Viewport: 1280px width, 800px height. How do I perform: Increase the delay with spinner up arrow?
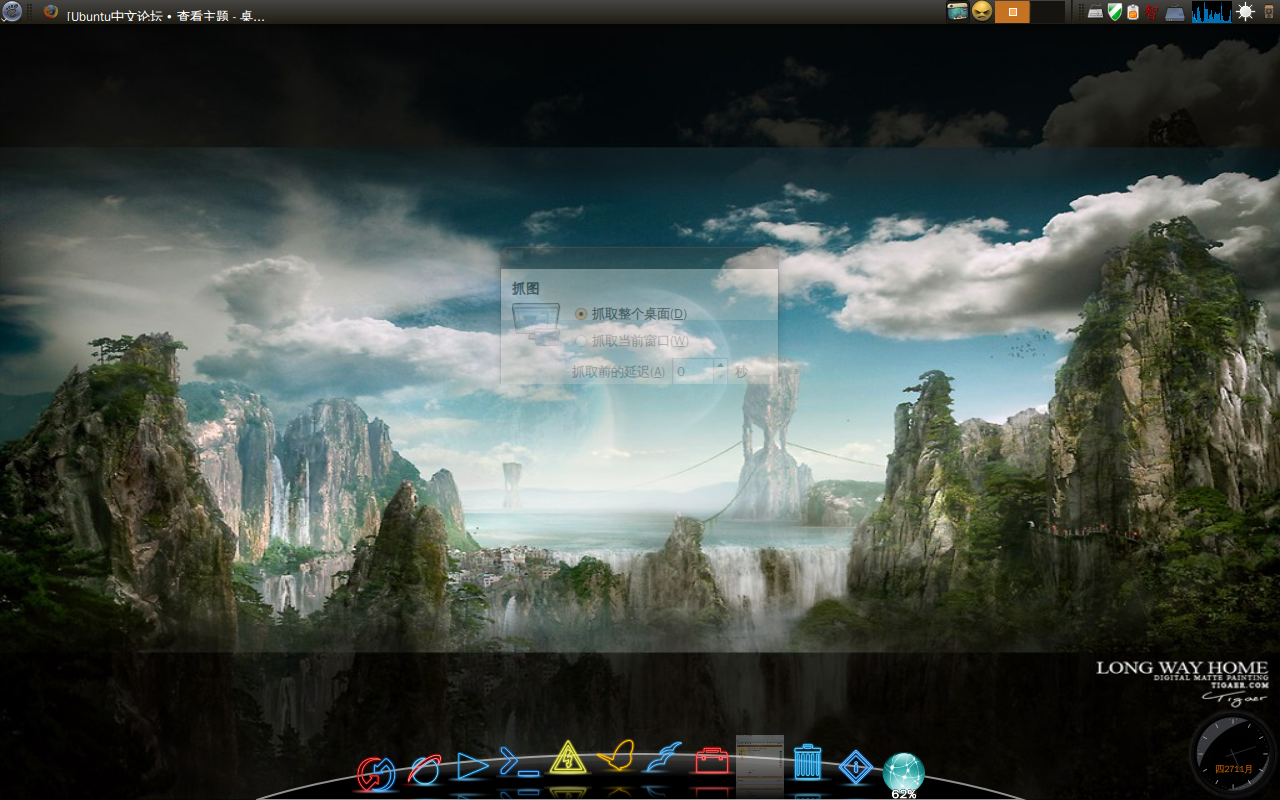(x=720, y=366)
